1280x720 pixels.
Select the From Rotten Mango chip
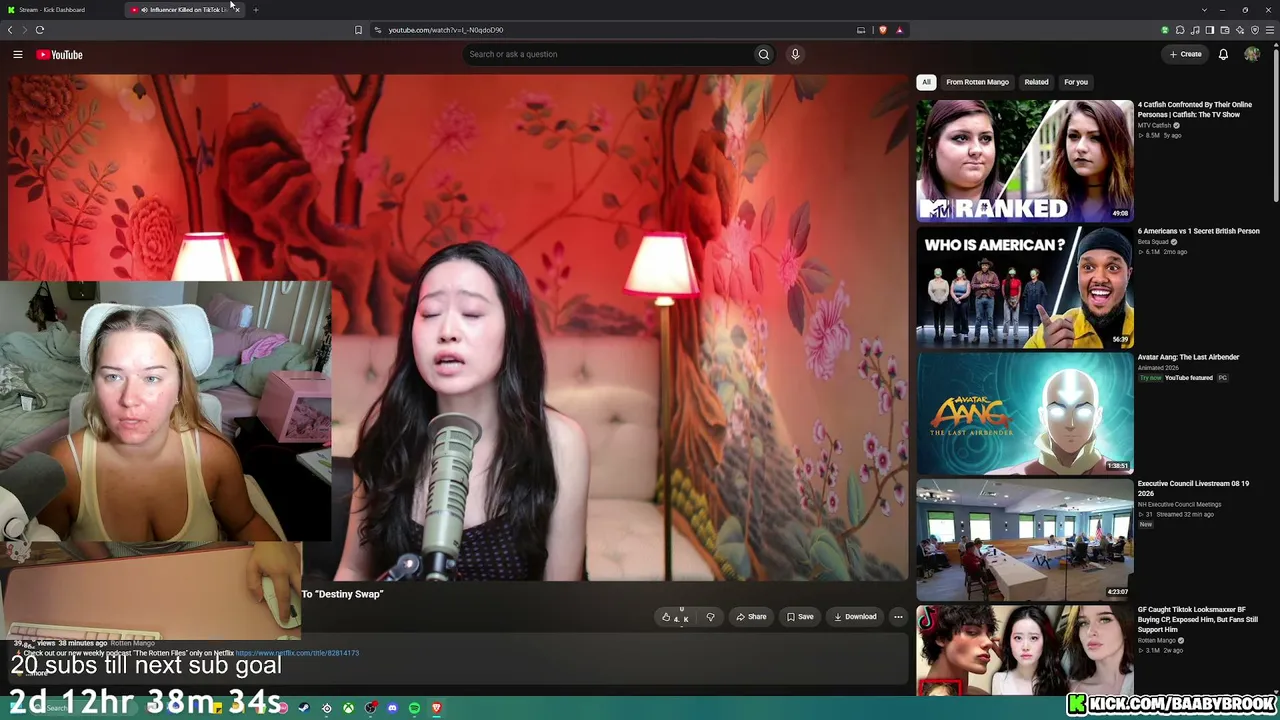click(977, 82)
